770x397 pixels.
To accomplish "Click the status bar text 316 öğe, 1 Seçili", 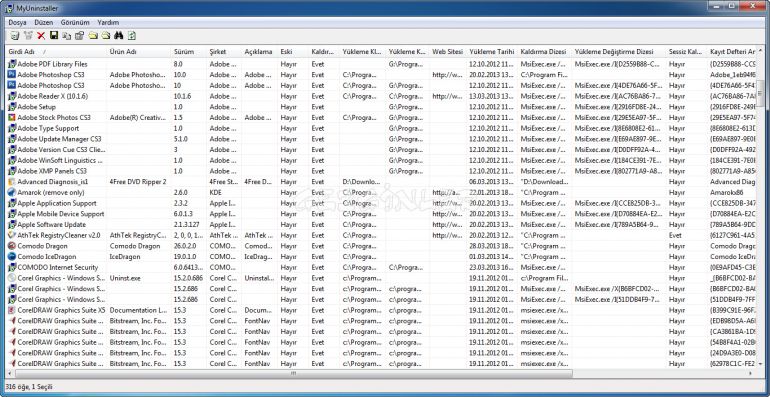I will click(x=29, y=387).
